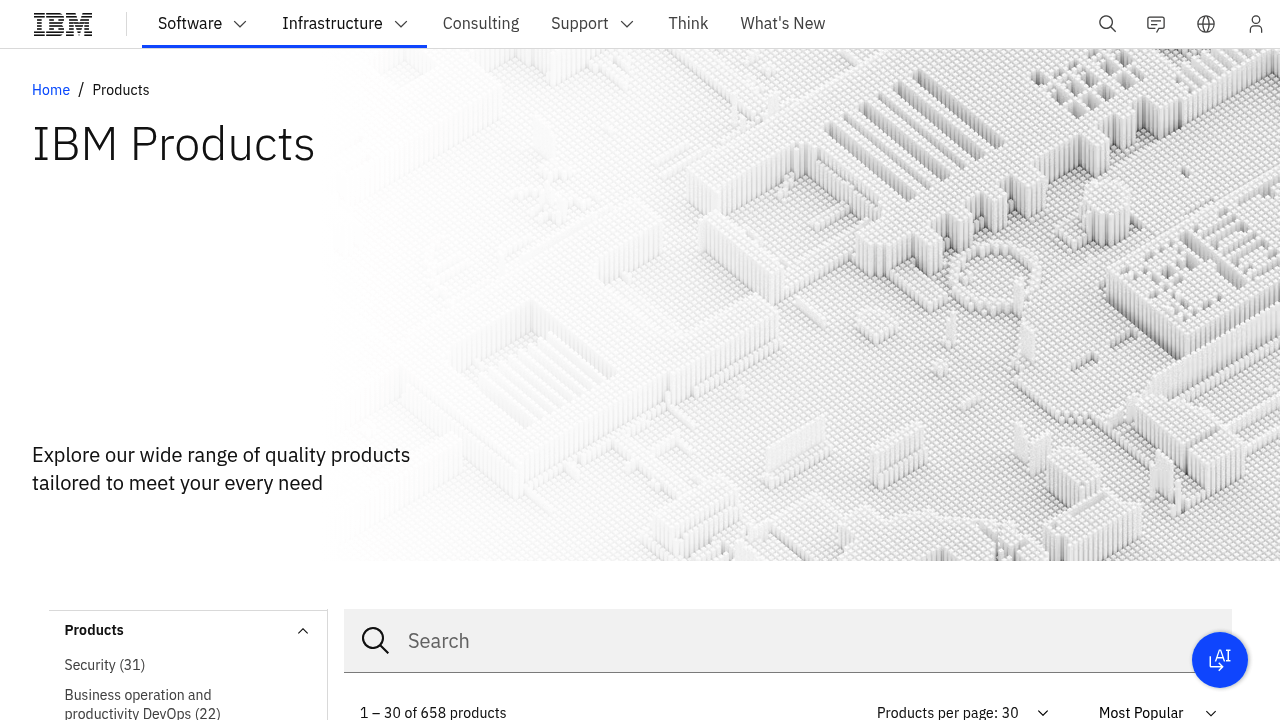
Task: Open the search magnifier in header
Action: coord(1107,24)
